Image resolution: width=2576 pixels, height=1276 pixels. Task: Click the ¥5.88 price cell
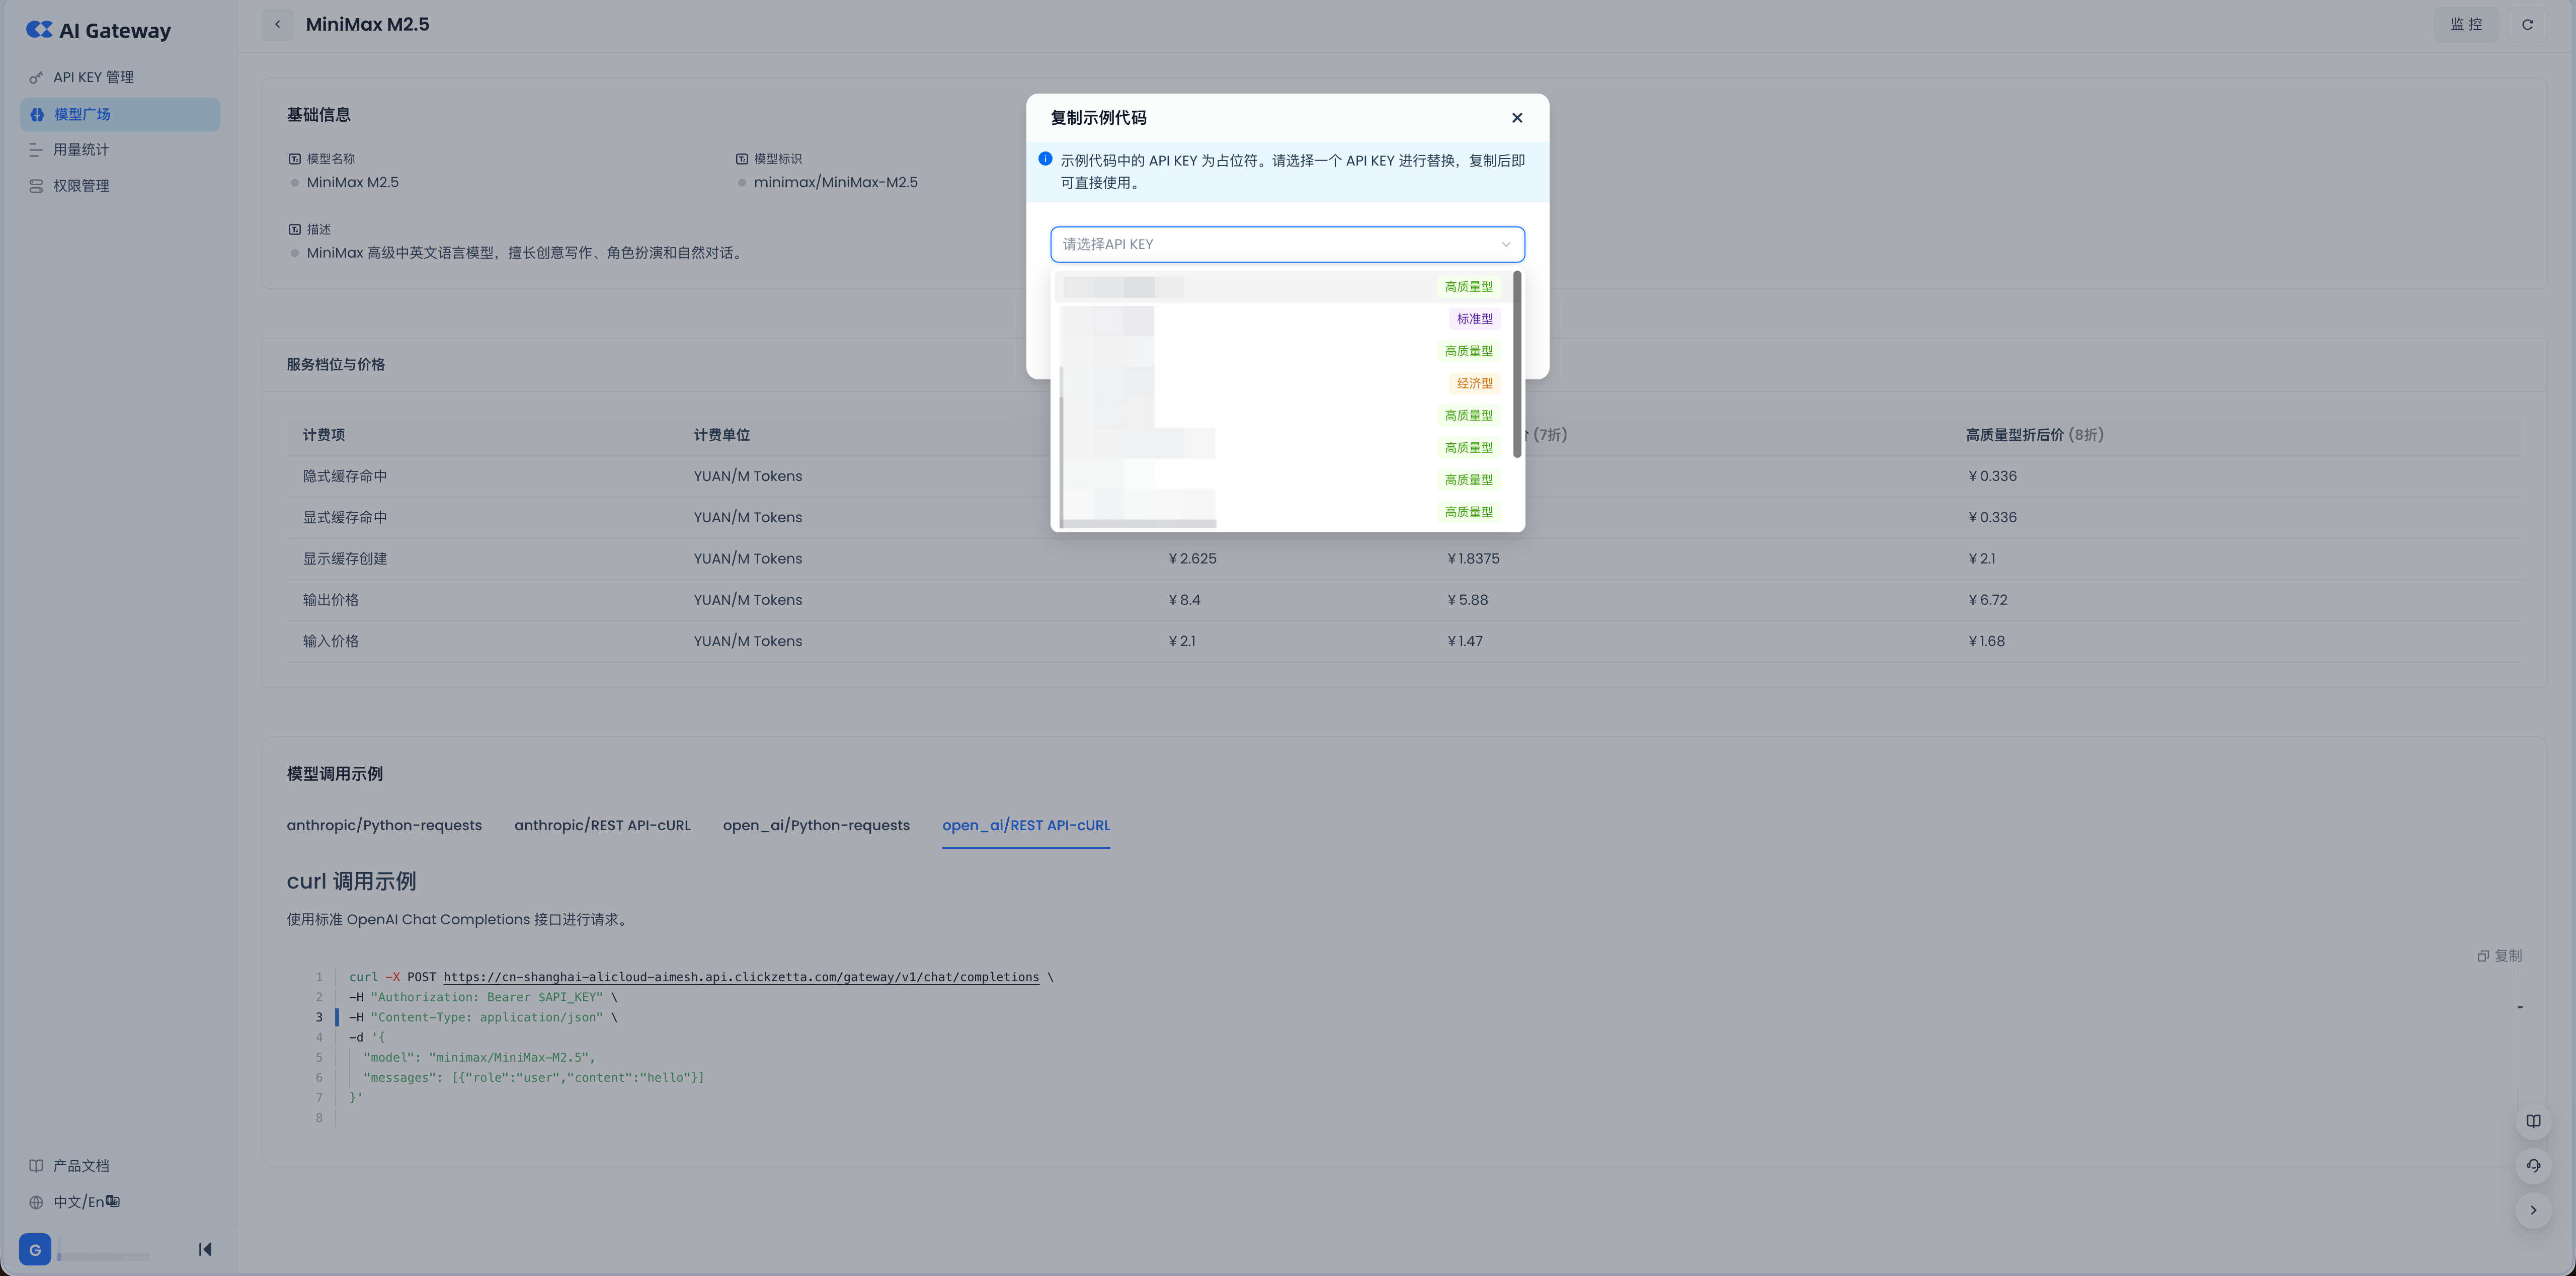click(x=1467, y=600)
